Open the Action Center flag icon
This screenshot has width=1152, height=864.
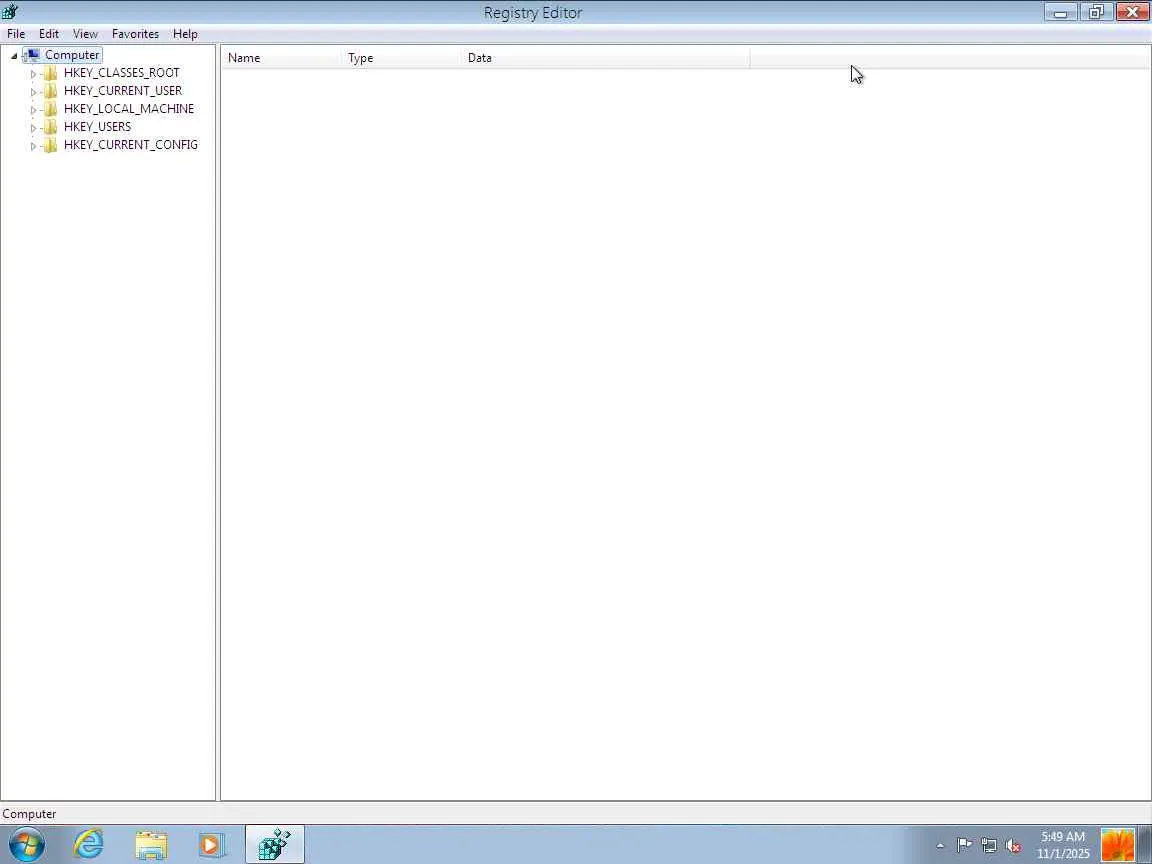(965, 846)
